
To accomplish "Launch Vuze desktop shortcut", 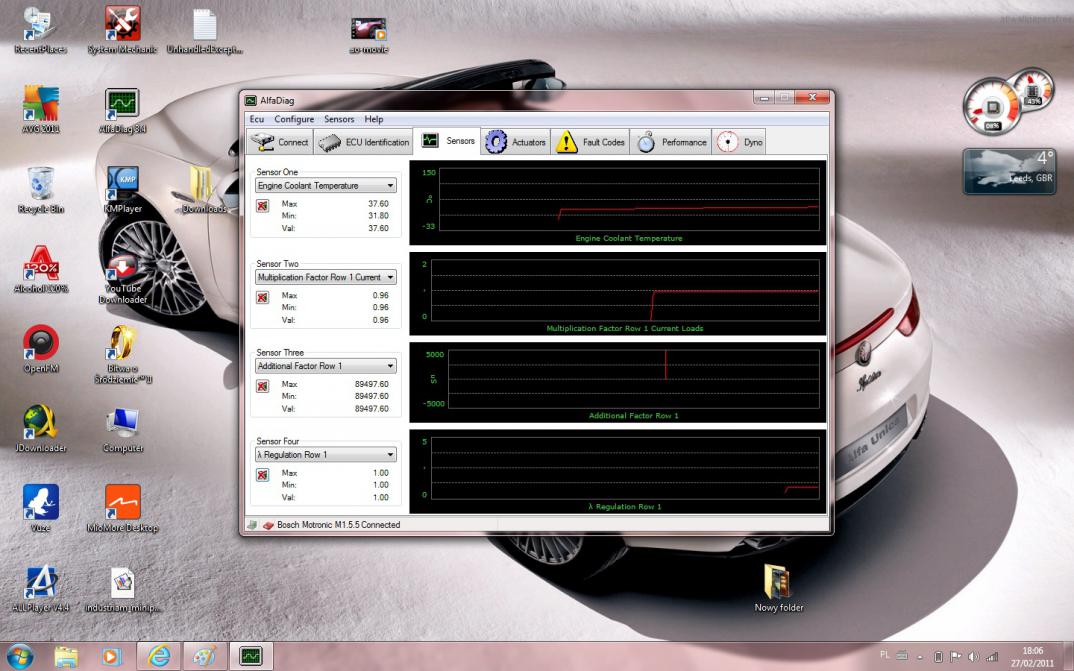I will [x=40, y=508].
